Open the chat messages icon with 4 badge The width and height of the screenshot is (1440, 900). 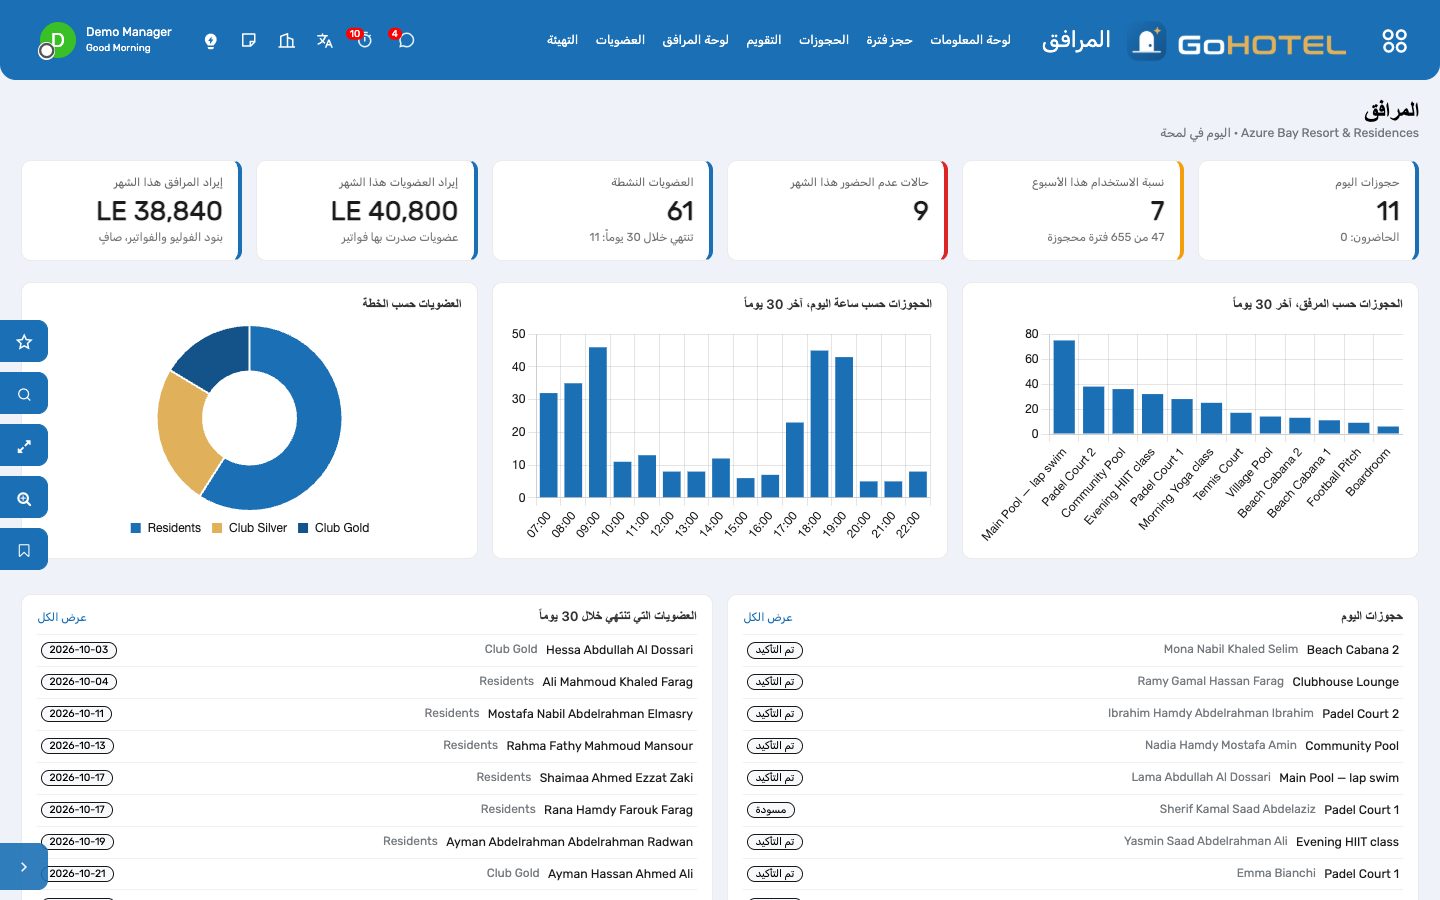405,40
